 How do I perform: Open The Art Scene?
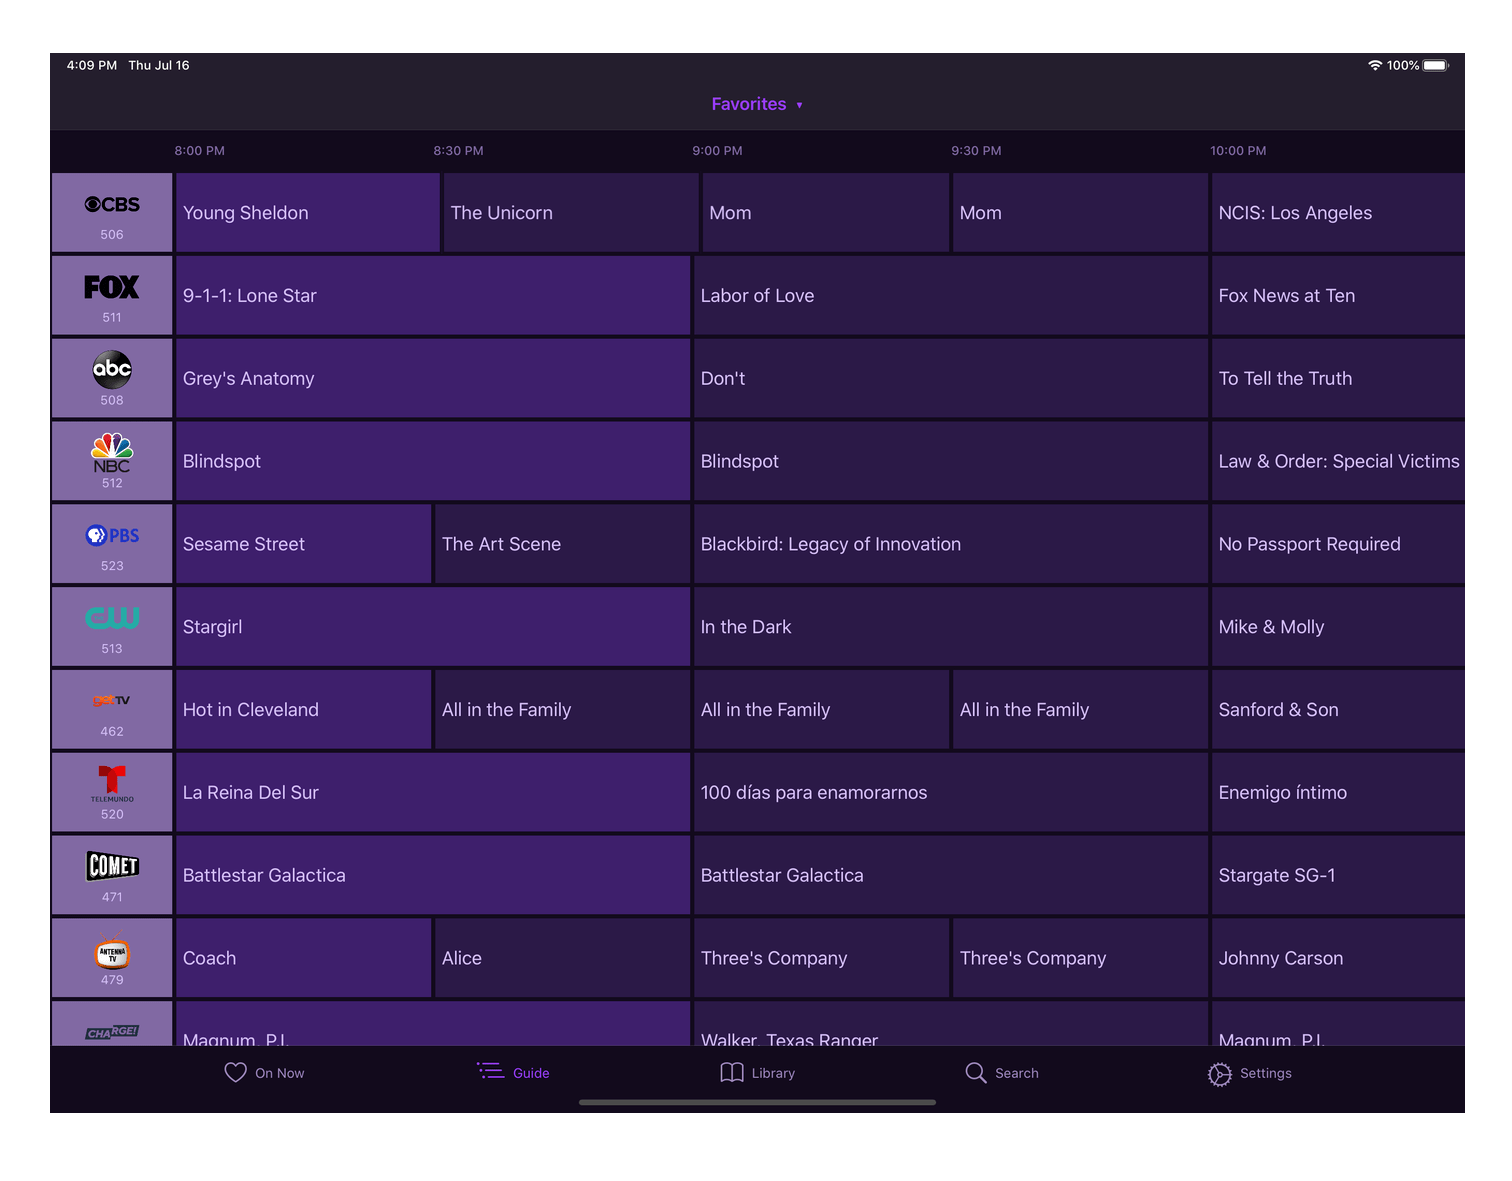click(x=562, y=544)
